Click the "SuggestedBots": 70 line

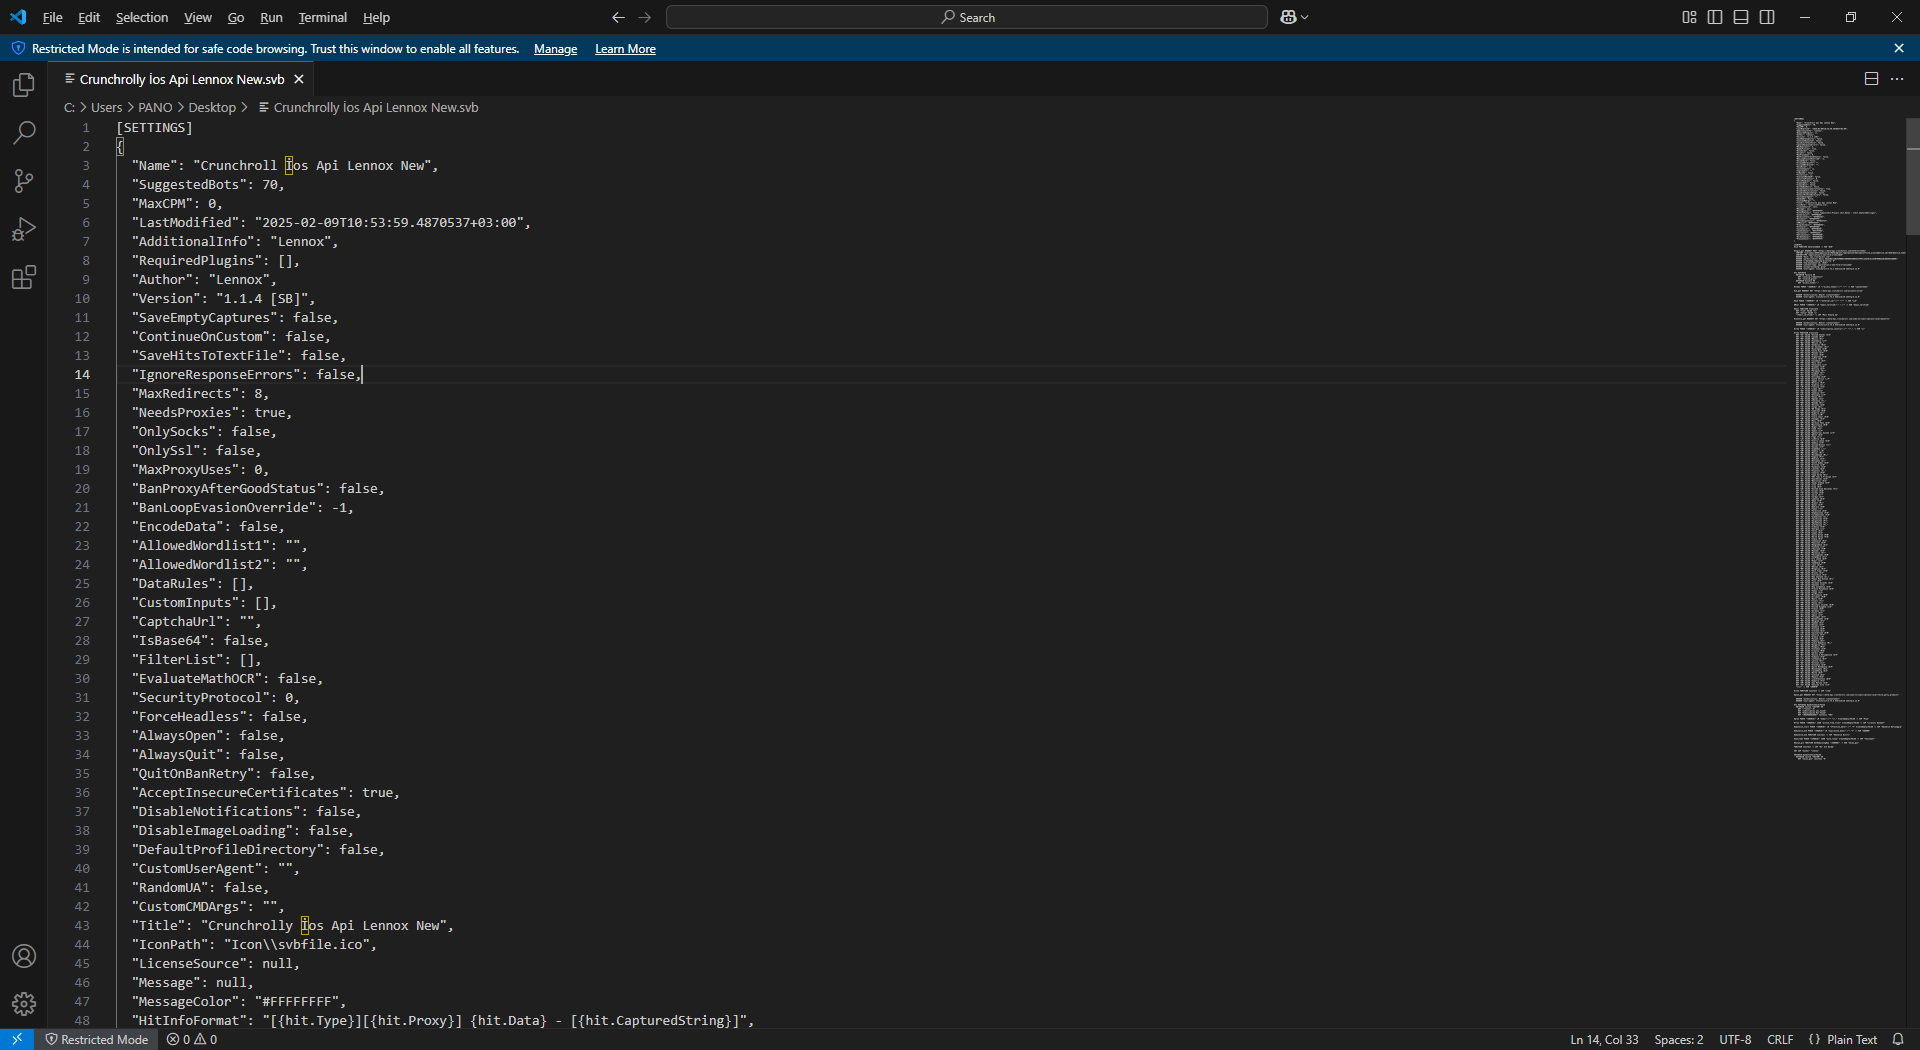click(208, 185)
